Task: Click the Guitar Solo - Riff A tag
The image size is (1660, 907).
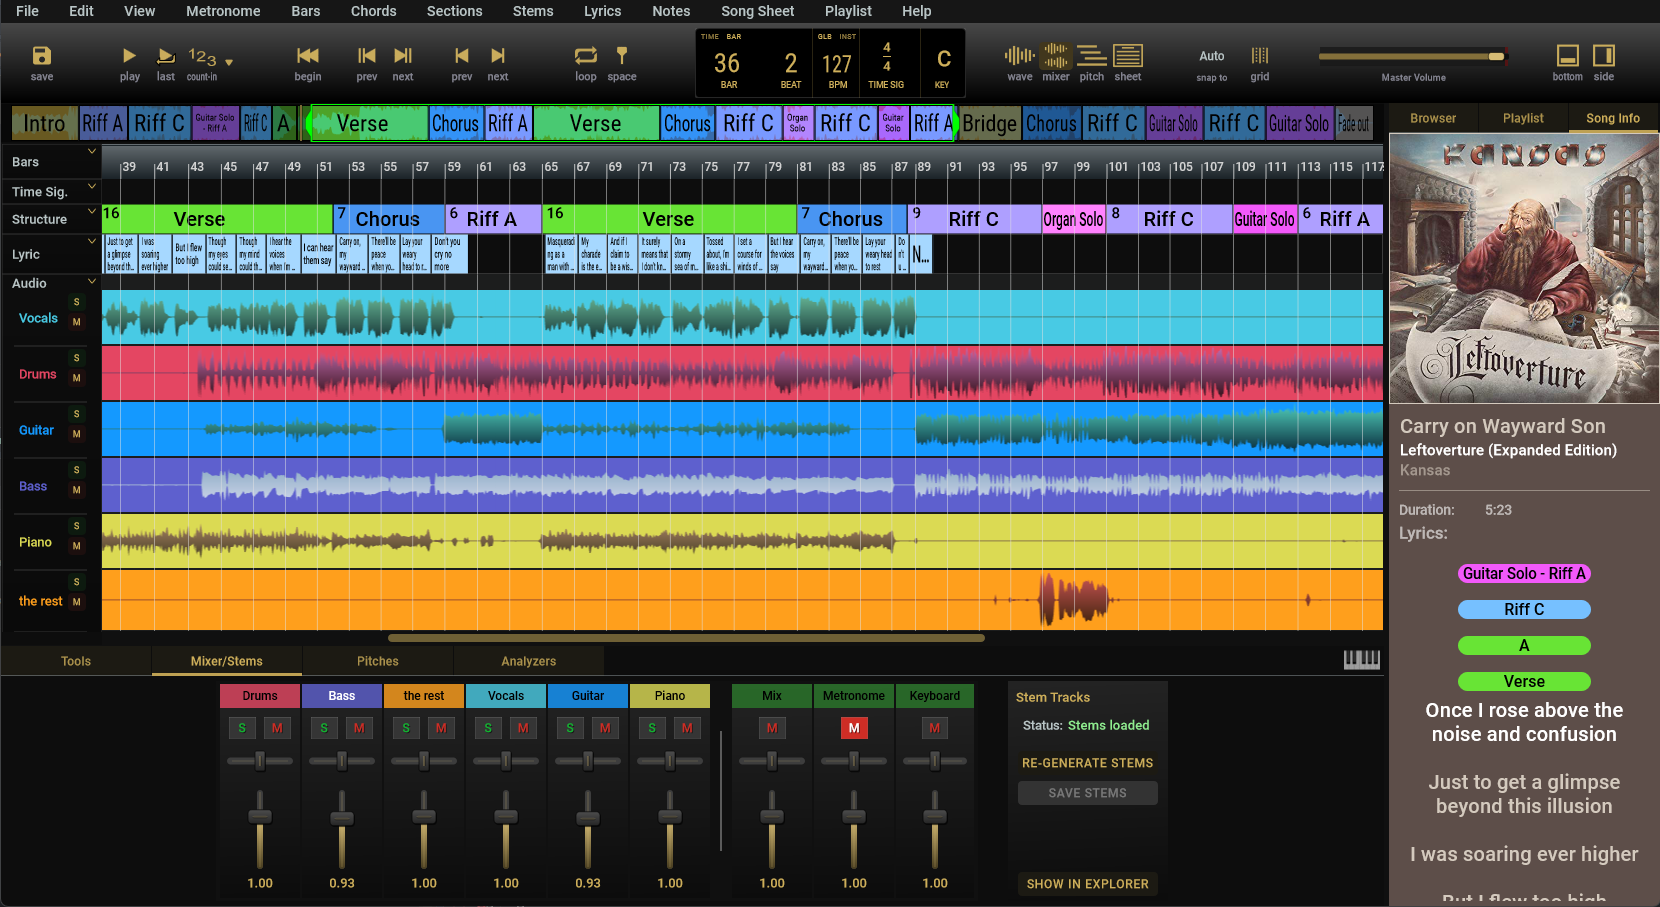Action: point(1524,574)
